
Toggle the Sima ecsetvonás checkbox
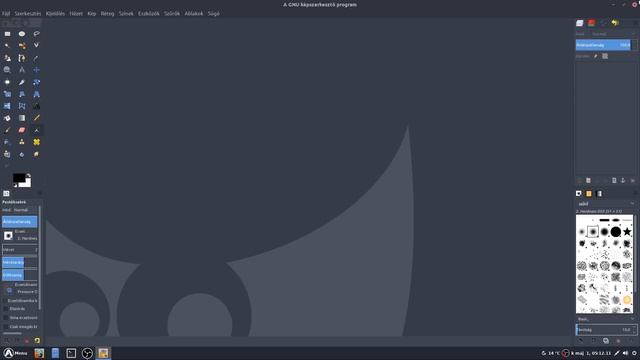pyautogui.click(x=6, y=318)
